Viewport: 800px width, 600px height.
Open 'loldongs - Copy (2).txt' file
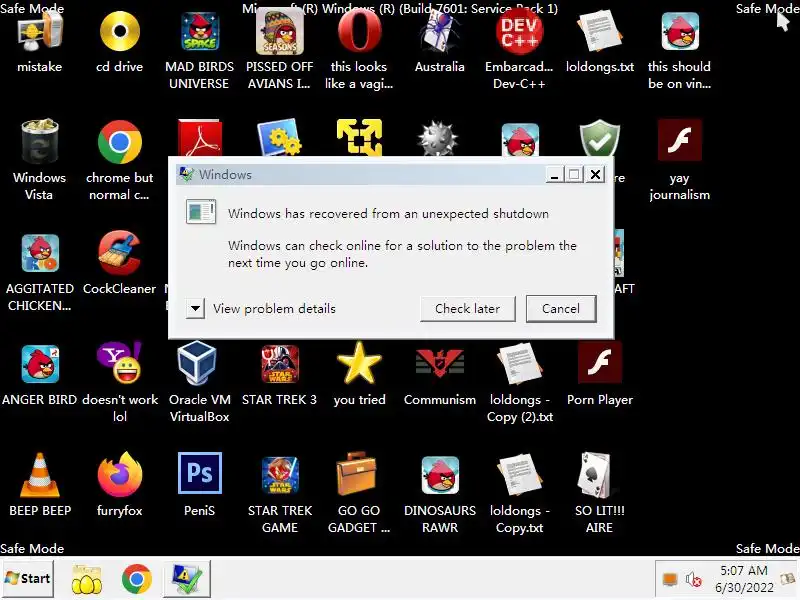click(x=519, y=363)
